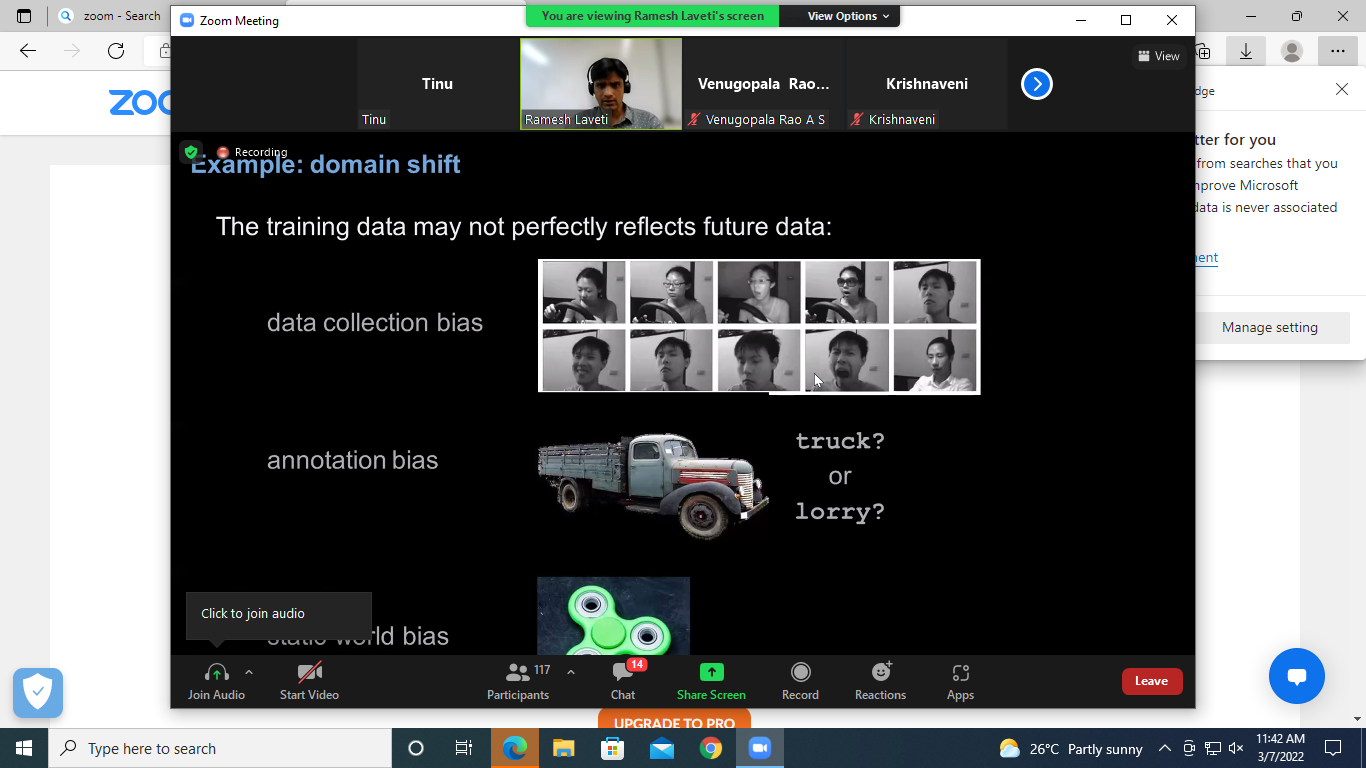1366x768 pixels.
Task: Open the Chat panel with 14 unread
Action: [x=623, y=681]
